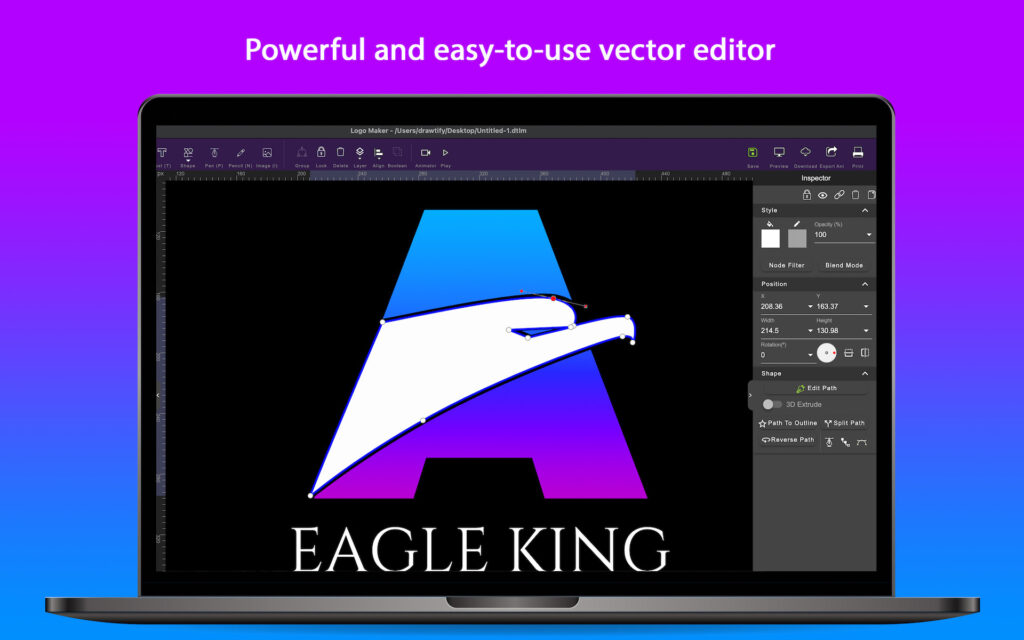Viewport: 1024px width, 640px height.
Task: Collapse the Shape section
Action: click(x=865, y=374)
